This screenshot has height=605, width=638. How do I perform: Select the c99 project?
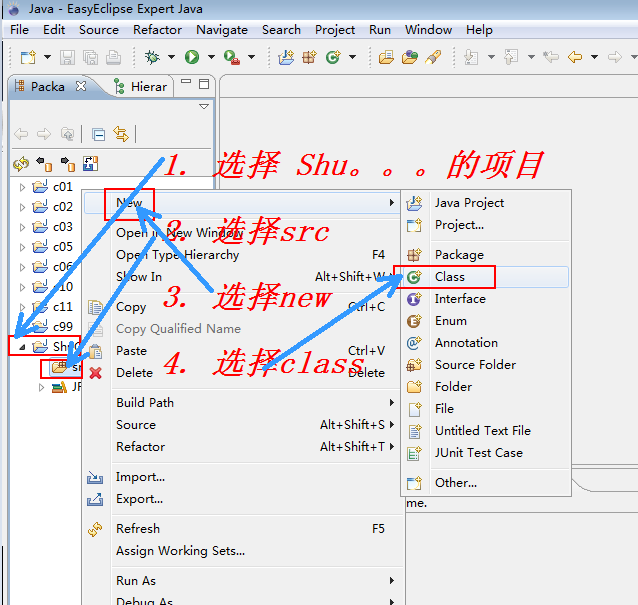coord(53,326)
